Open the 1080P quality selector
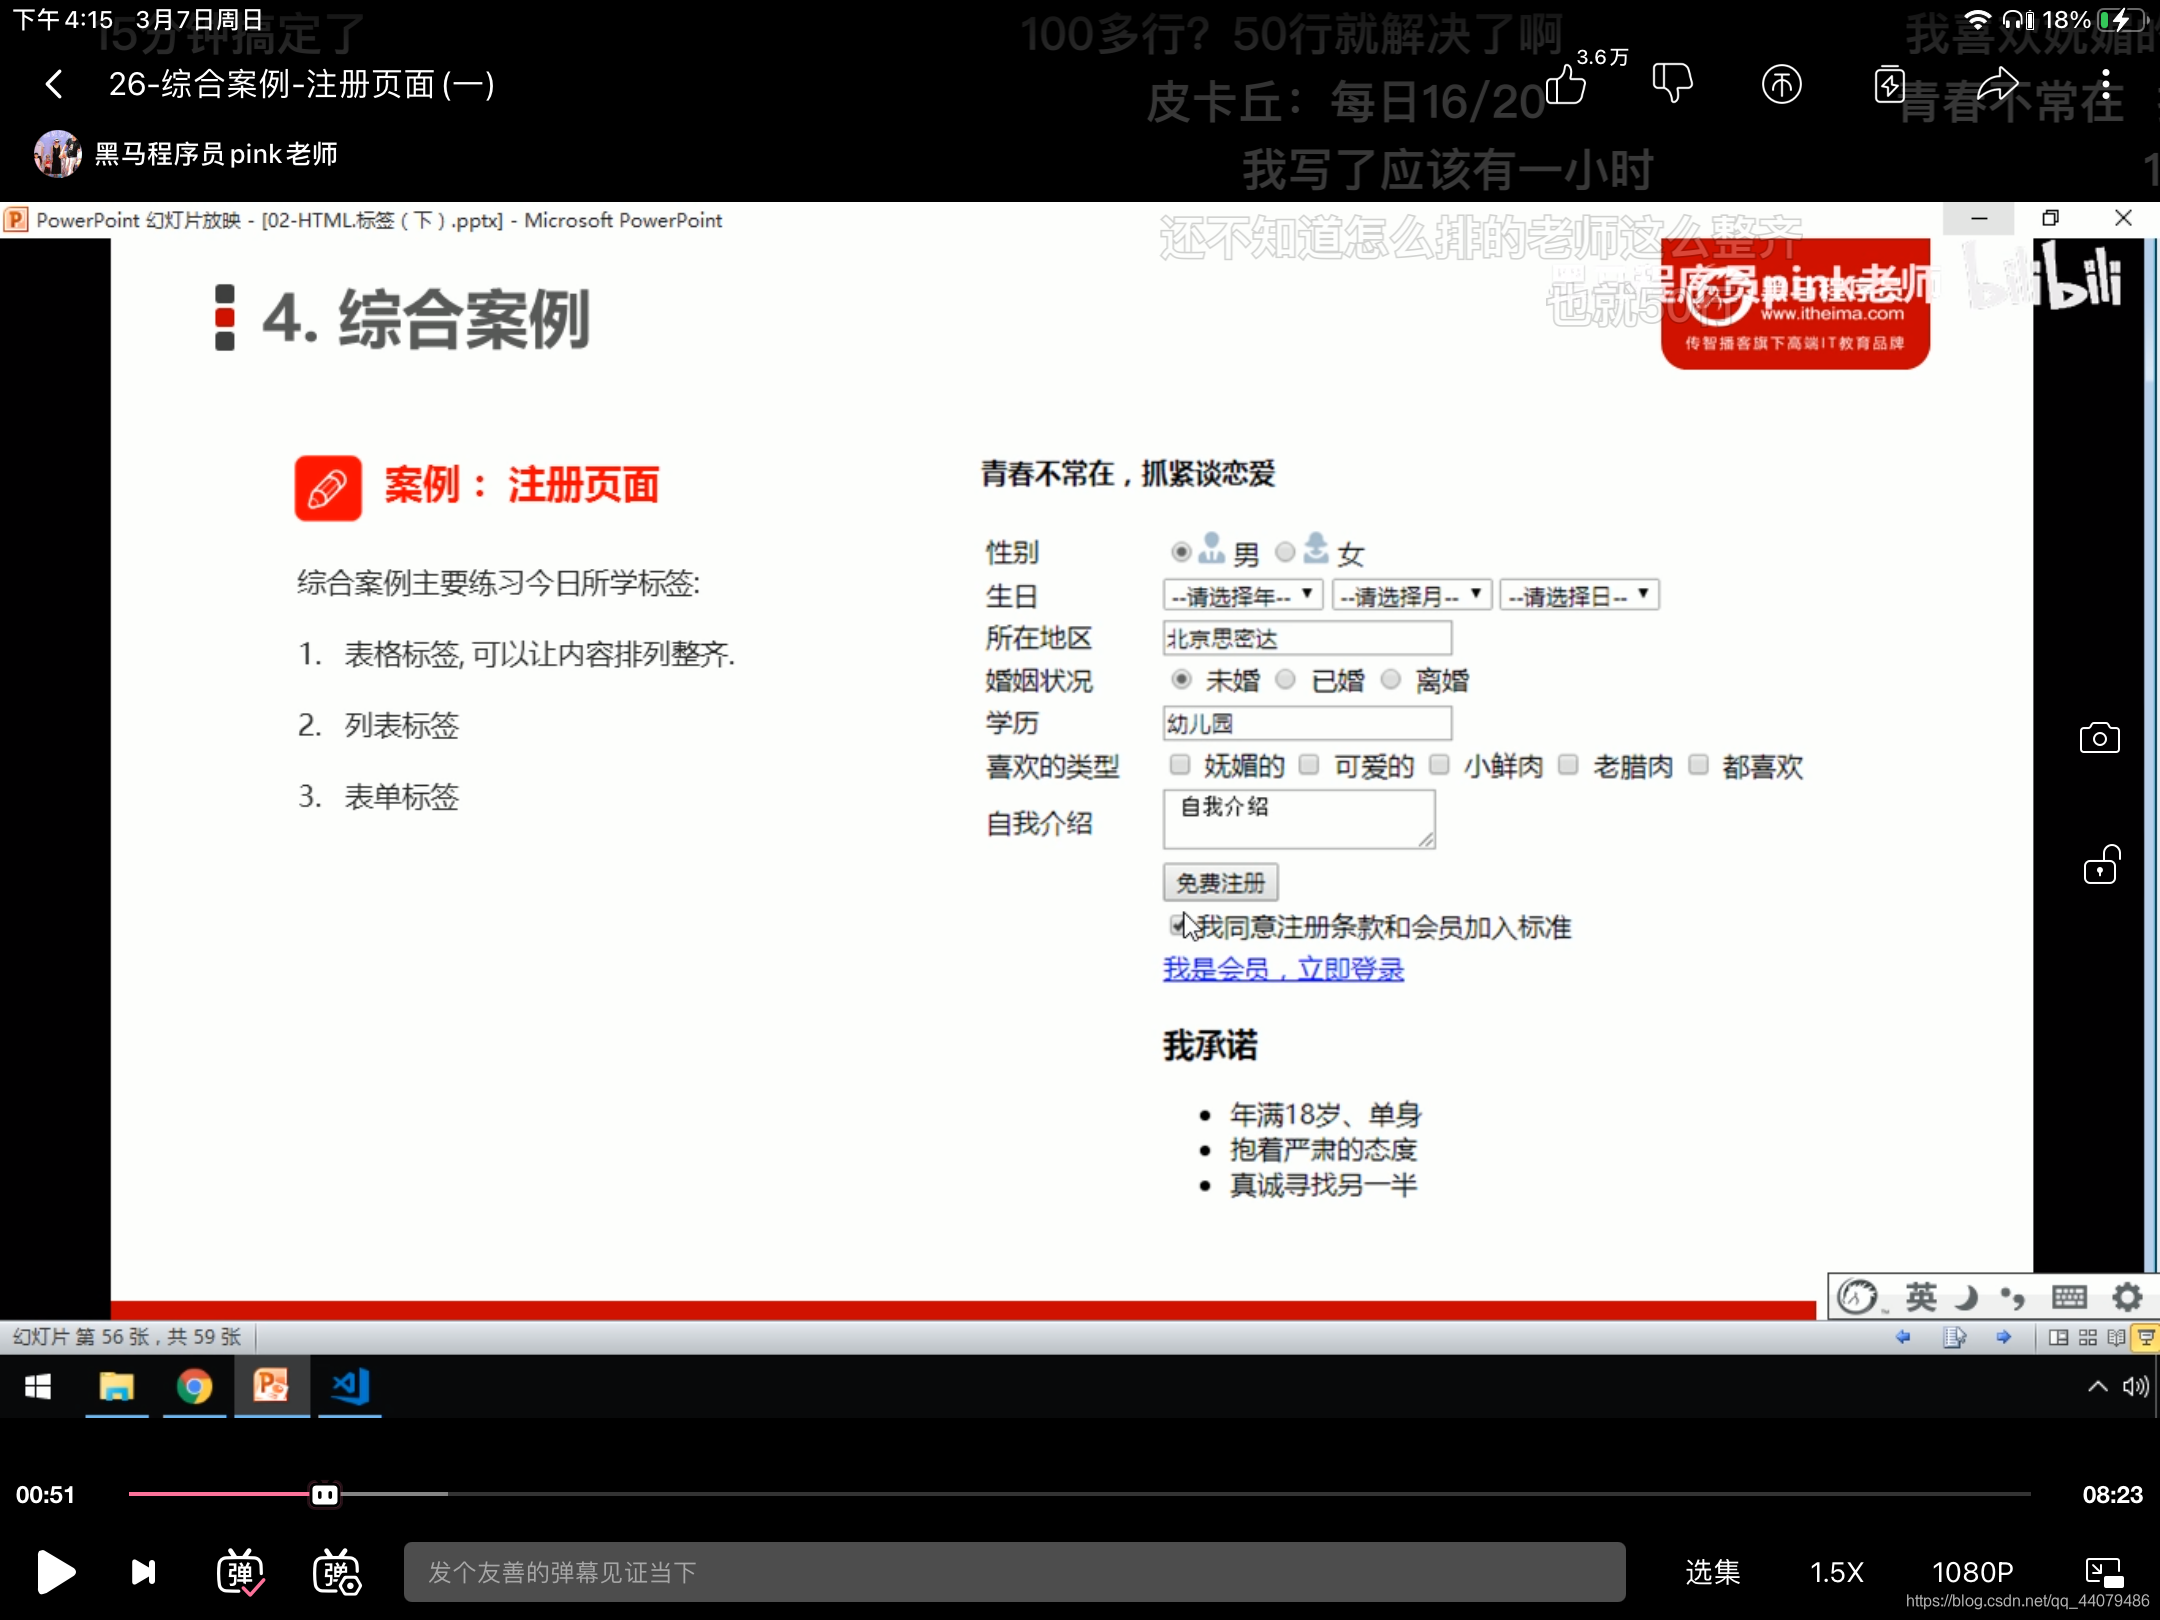This screenshot has width=2160, height=1620. tap(1972, 1572)
